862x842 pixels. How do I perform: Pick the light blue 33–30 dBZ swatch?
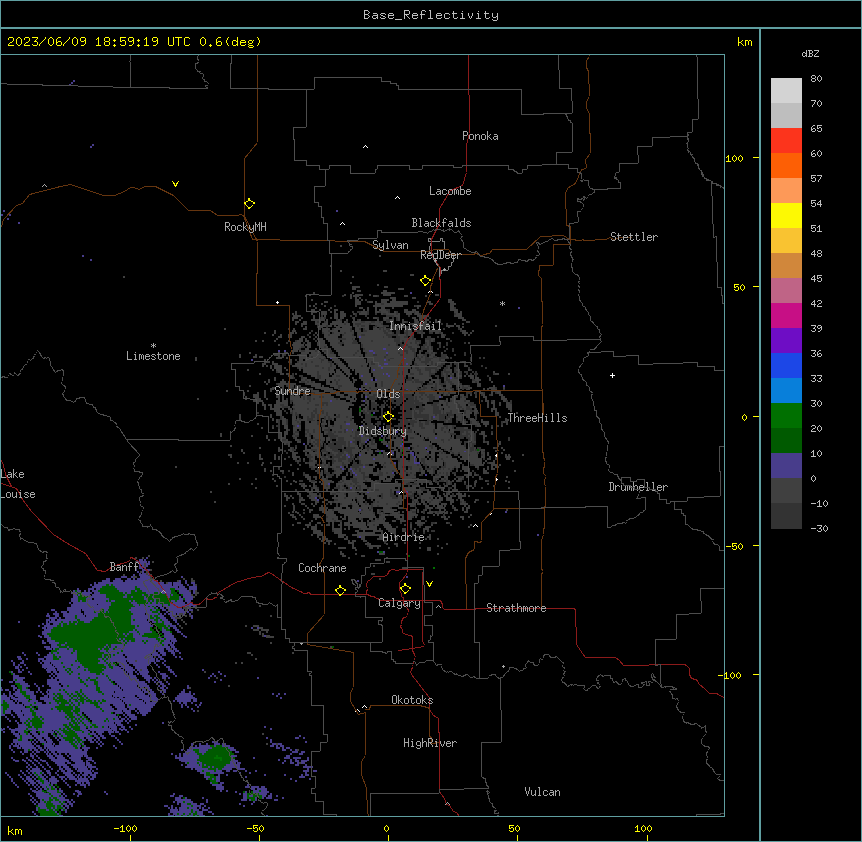(786, 390)
